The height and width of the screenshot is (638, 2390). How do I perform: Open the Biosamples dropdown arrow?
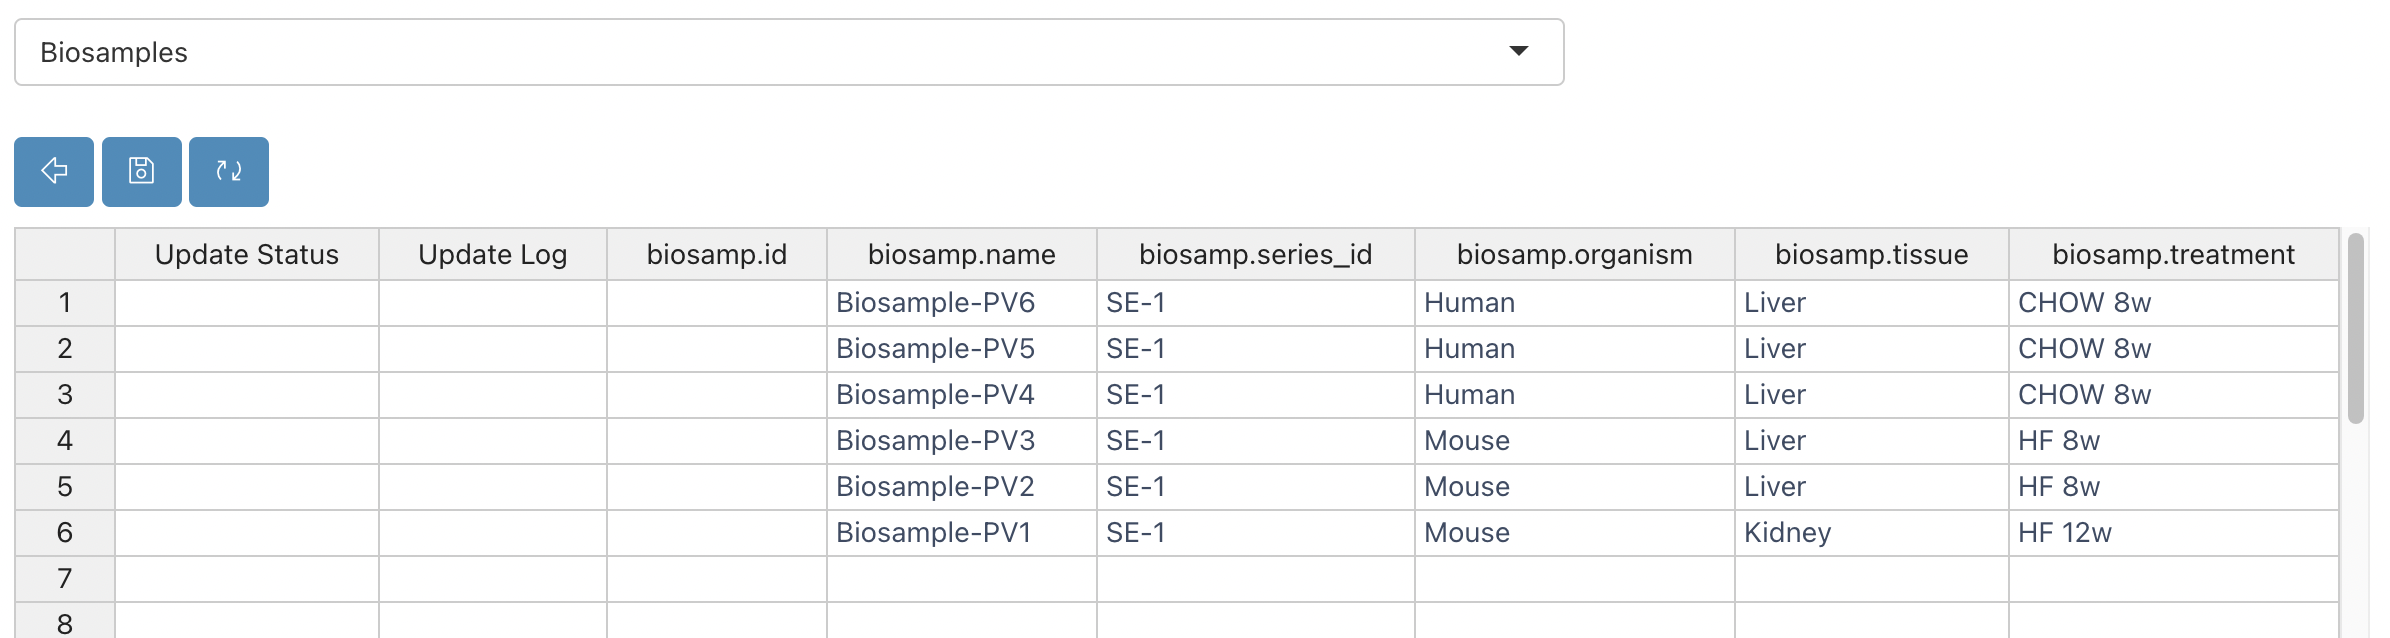(x=1518, y=51)
